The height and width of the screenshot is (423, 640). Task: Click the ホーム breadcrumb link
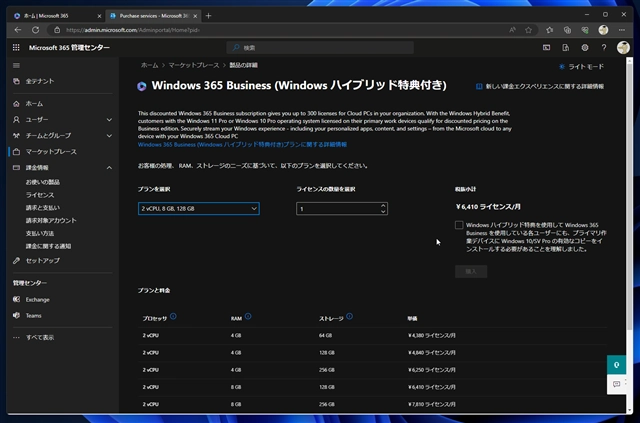coord(149,65)
